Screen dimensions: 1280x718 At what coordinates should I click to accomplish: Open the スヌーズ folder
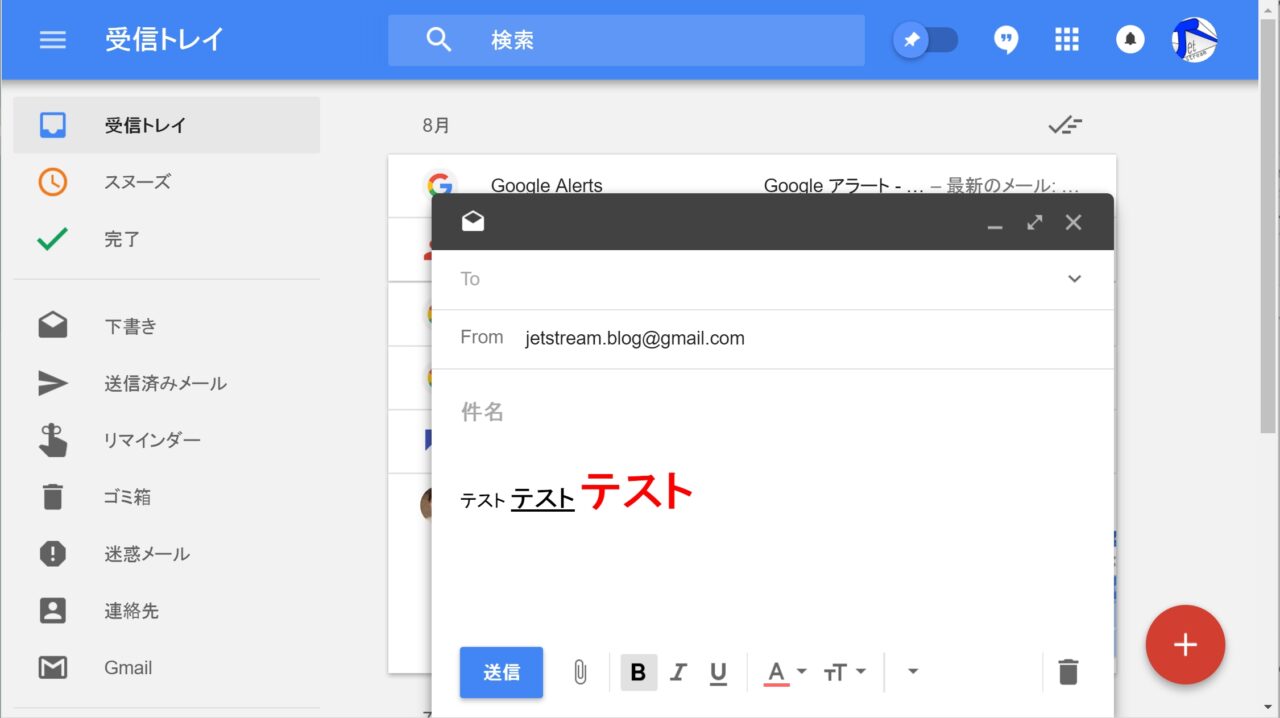137,182
